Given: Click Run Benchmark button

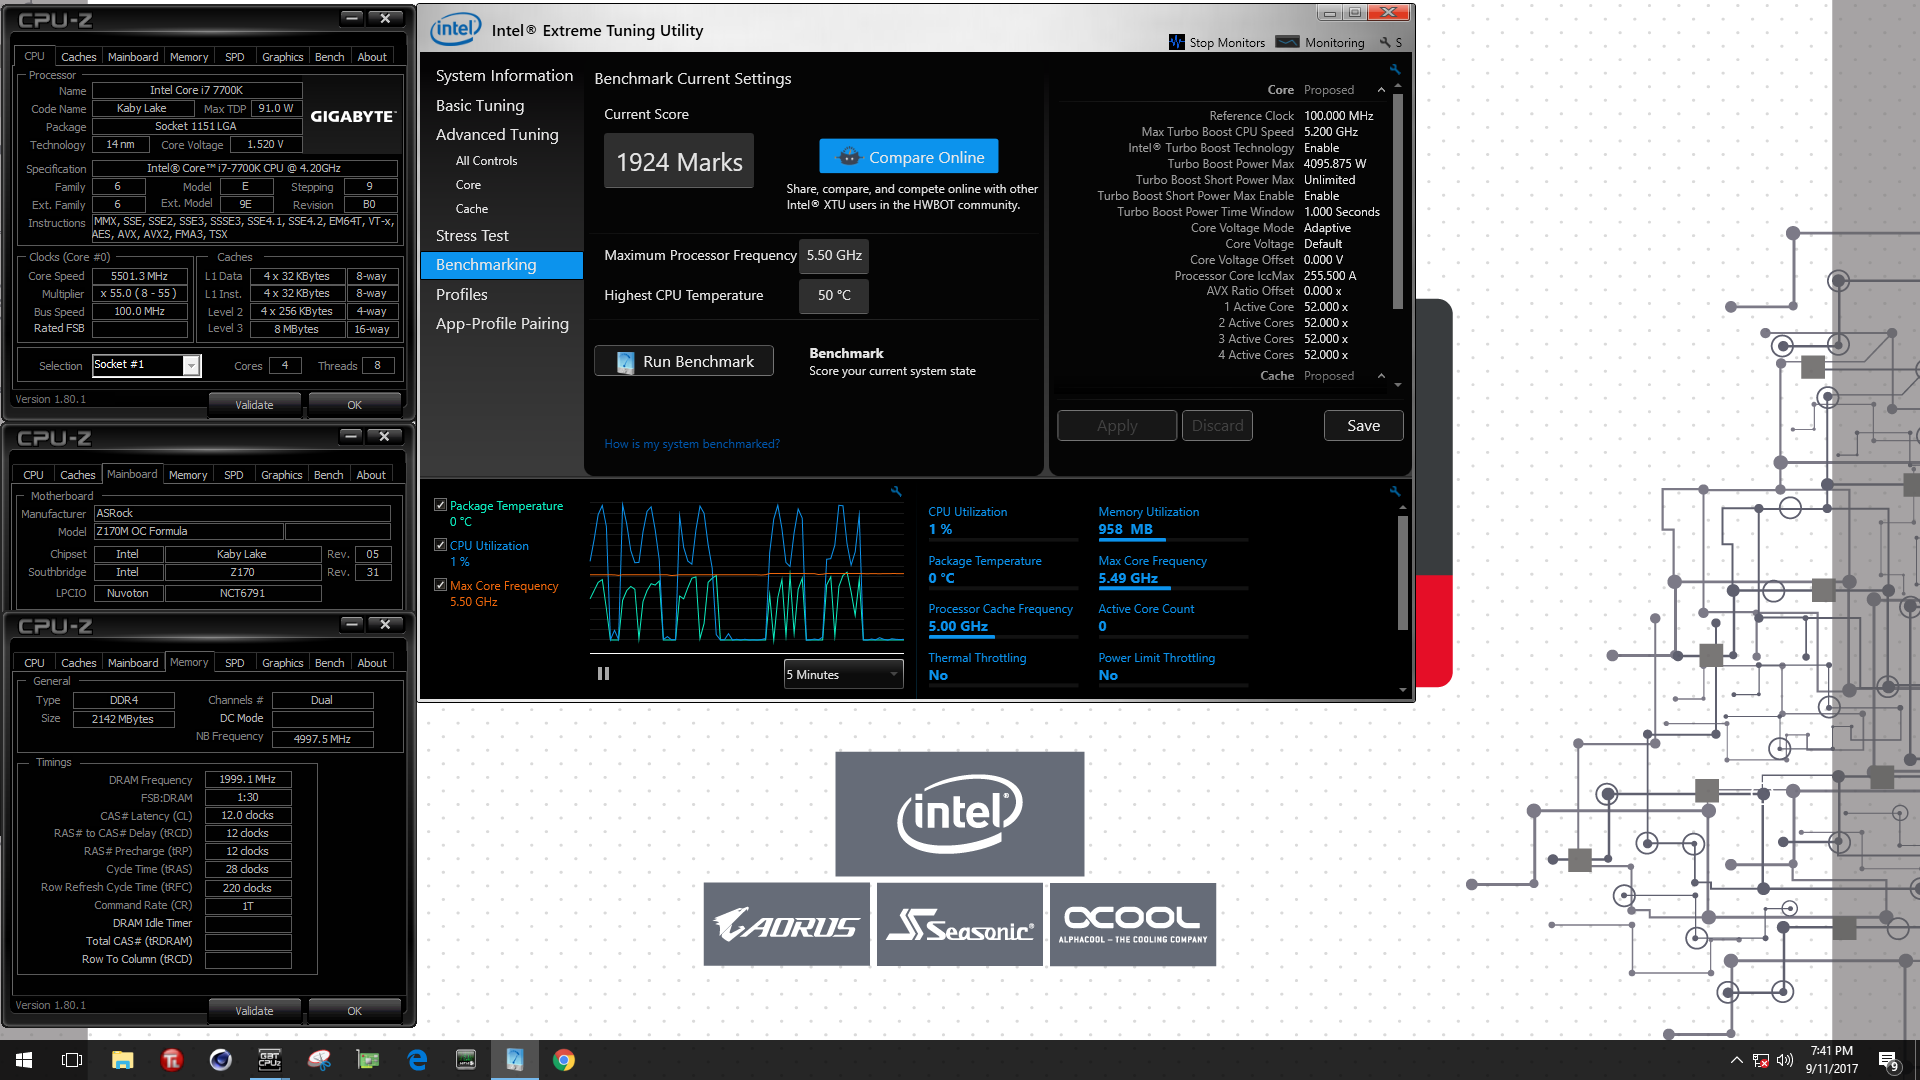Looking at the screenshot, I should [684, 361].
